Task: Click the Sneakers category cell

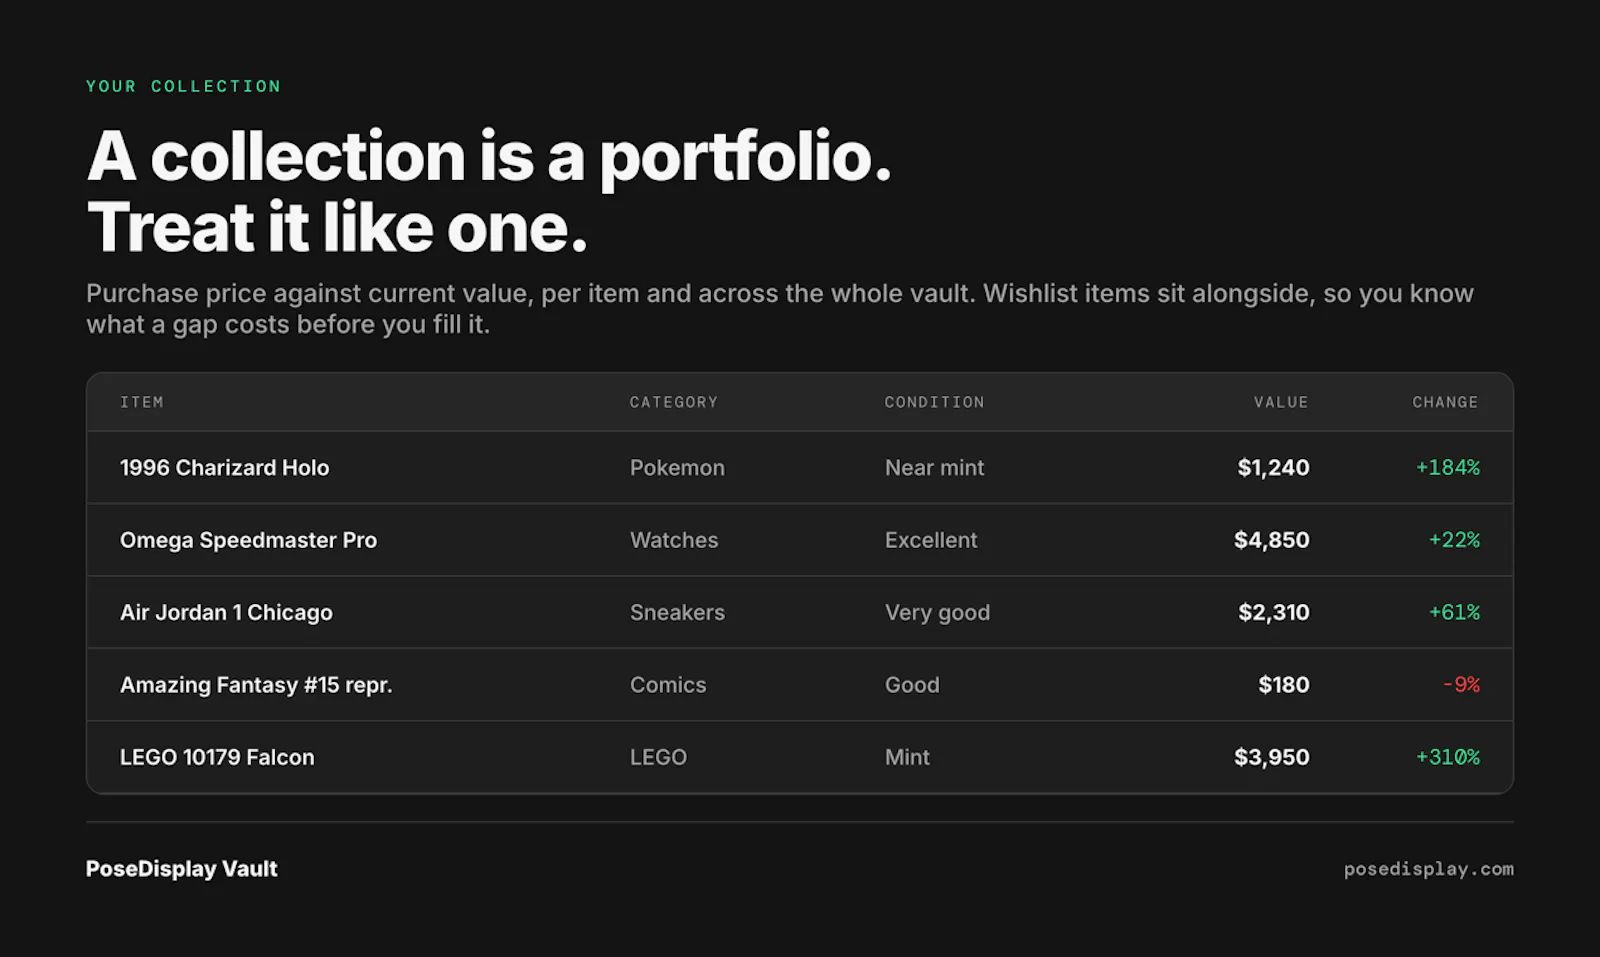Action: (x=677, y=612)
